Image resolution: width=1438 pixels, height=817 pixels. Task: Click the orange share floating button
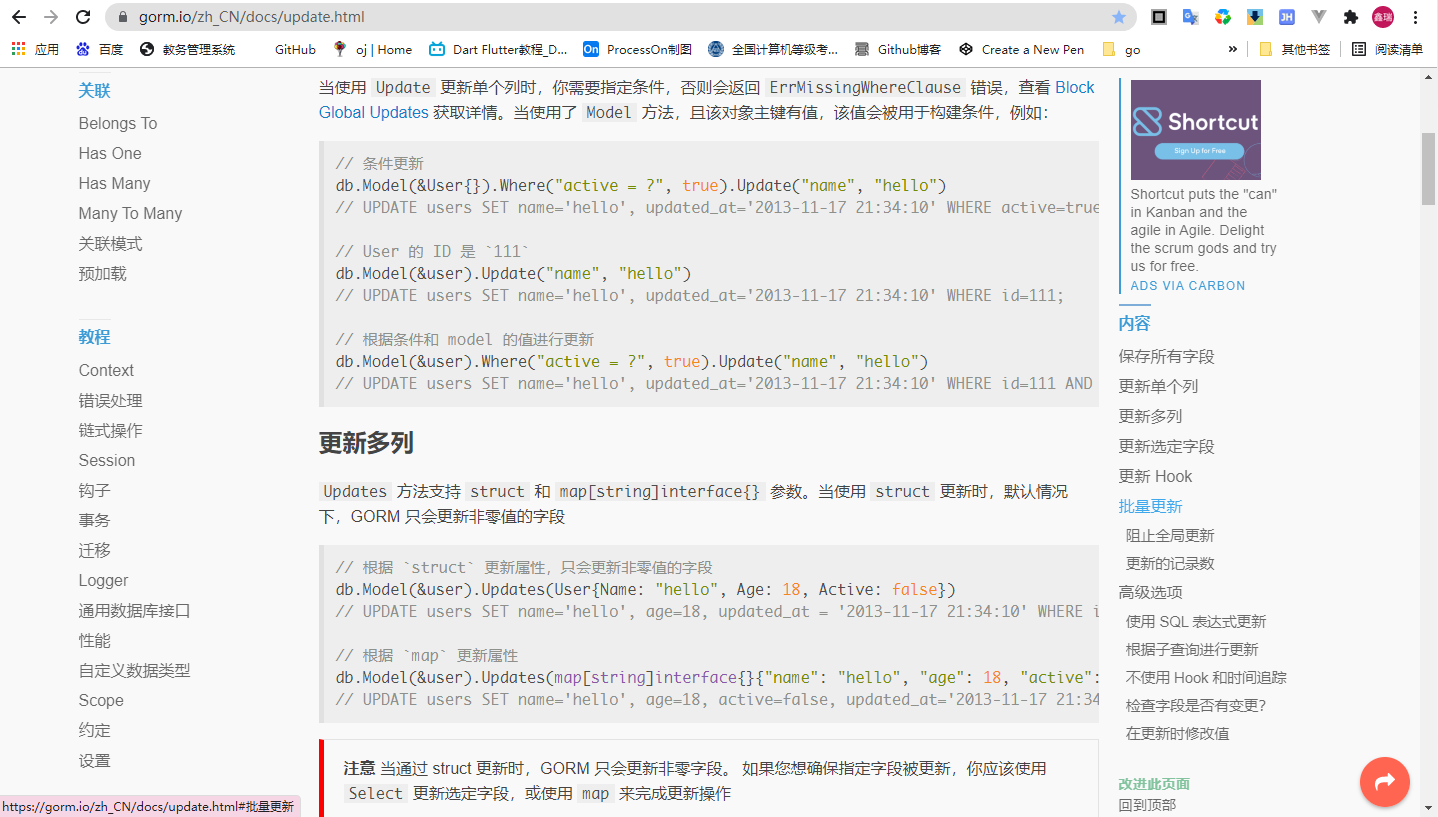coord(1385,782)
